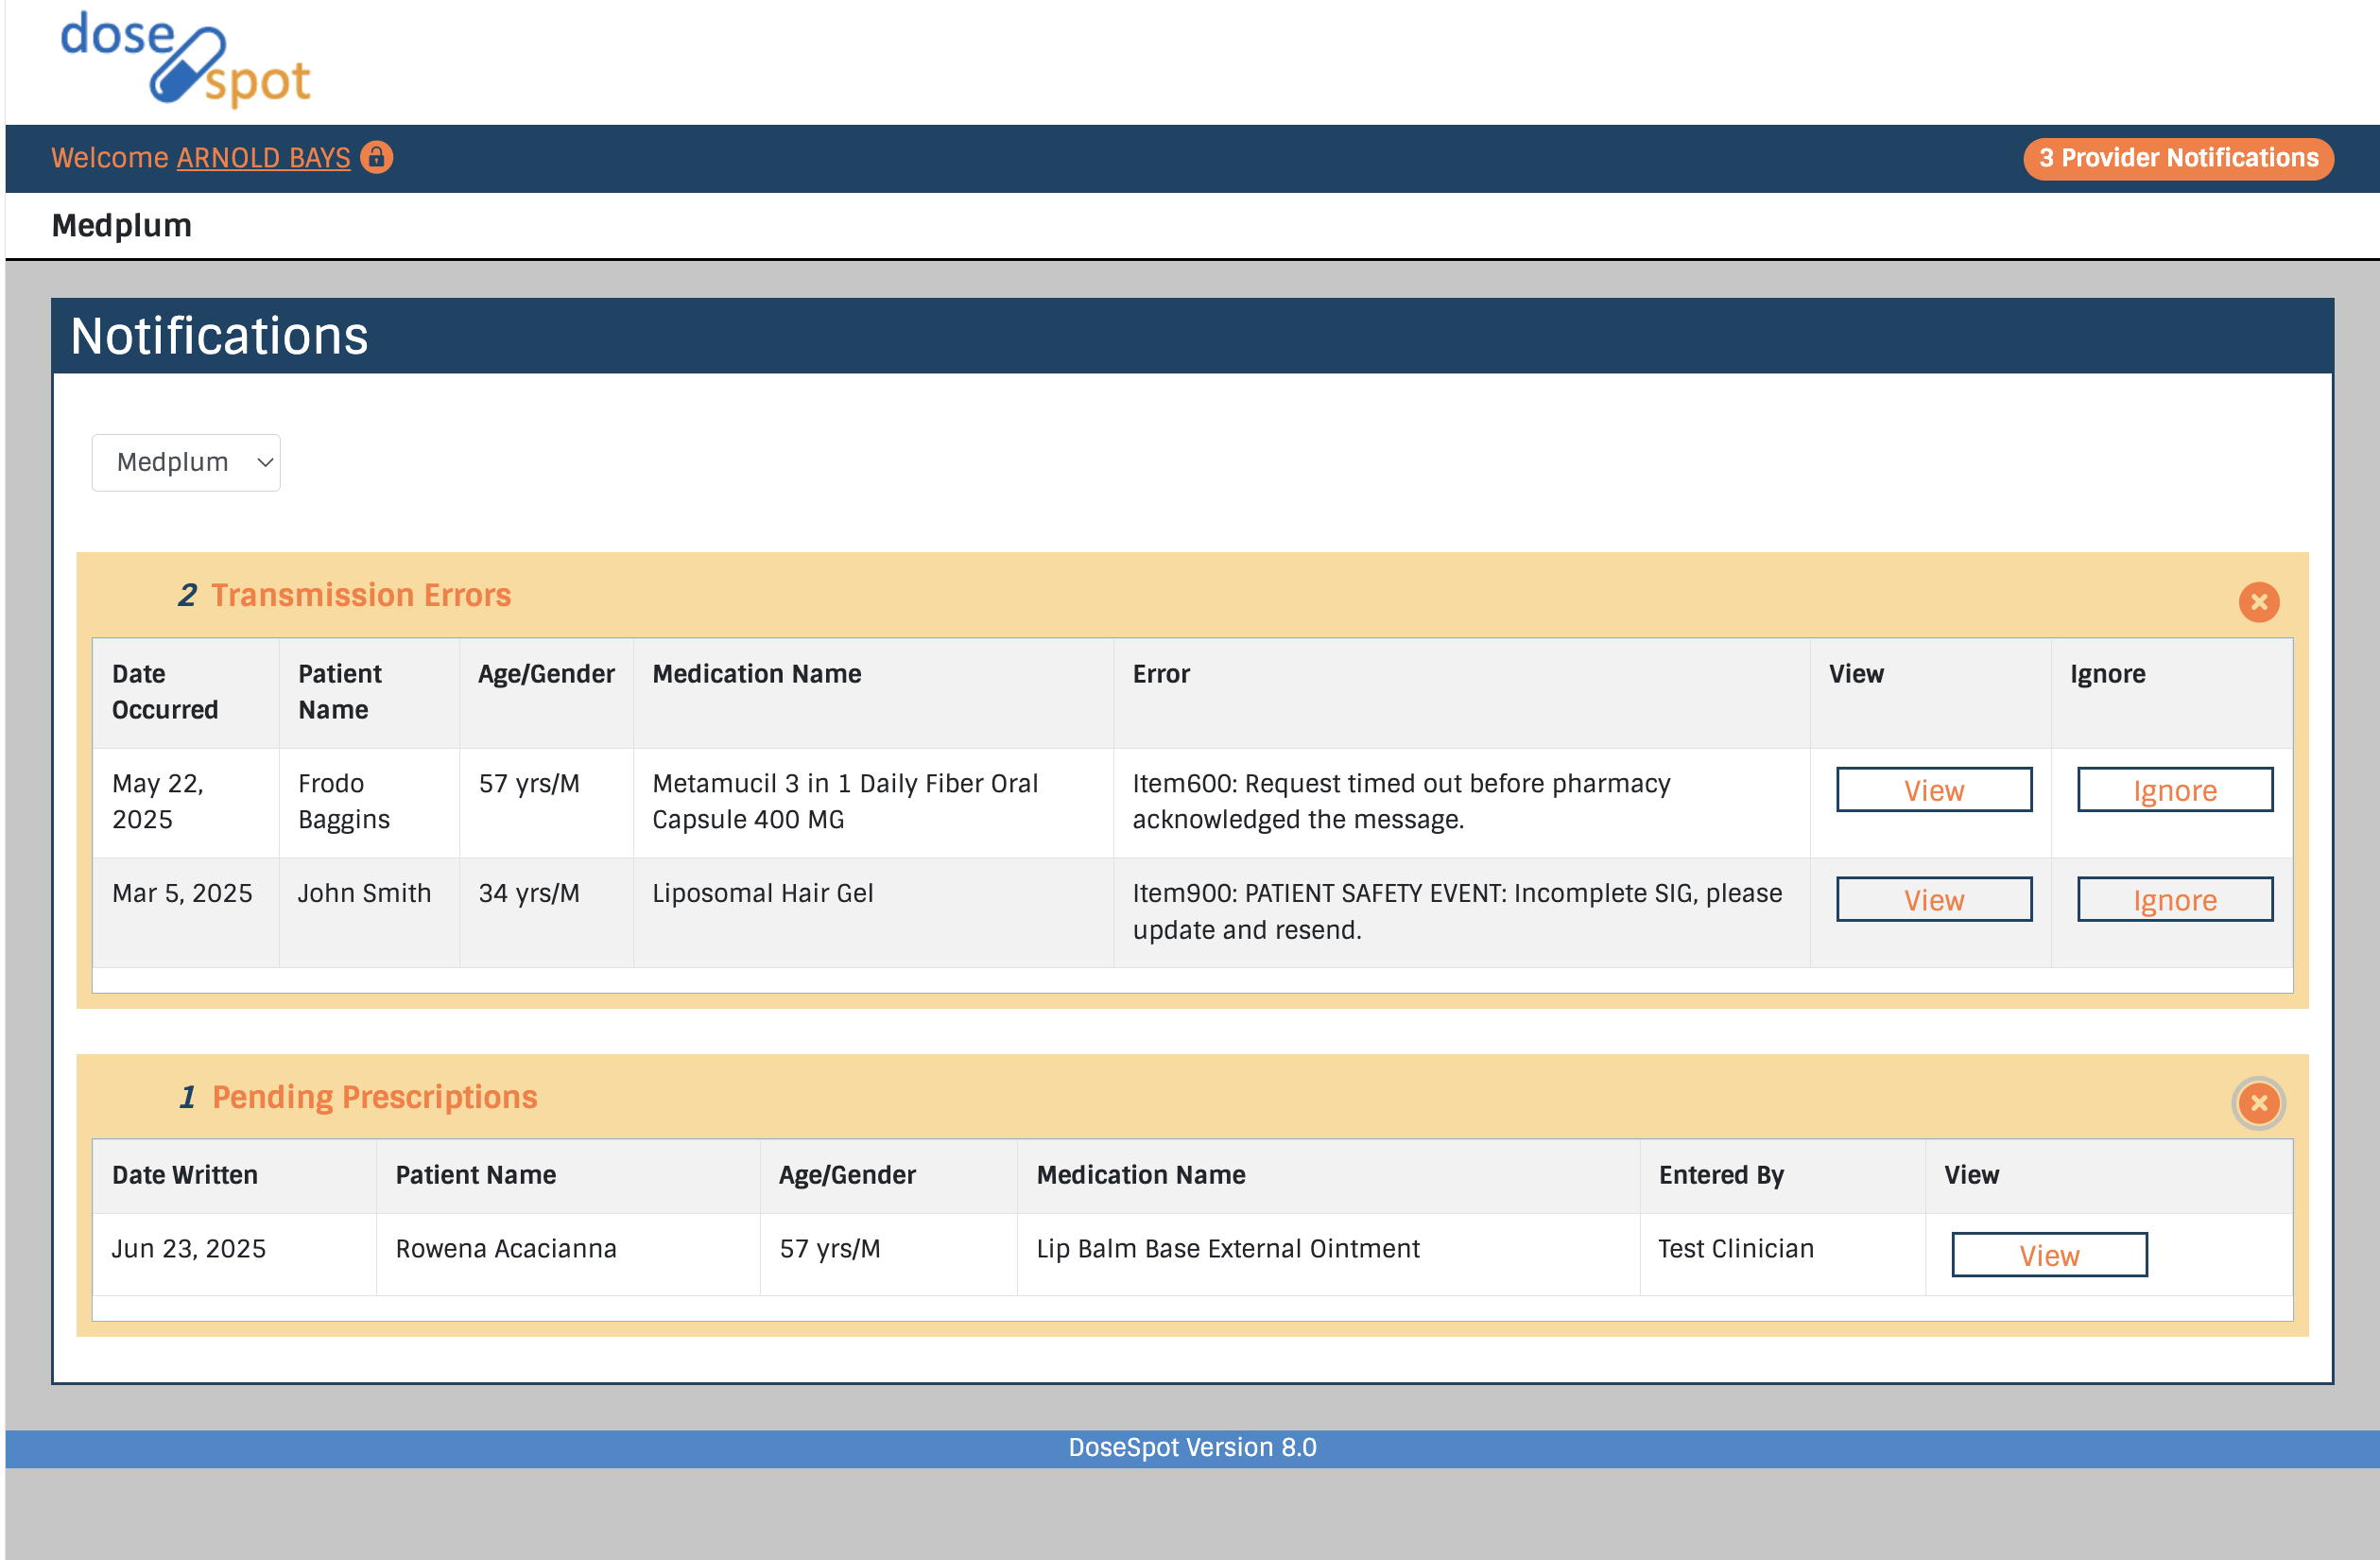Screen dimensions: 2380x1560
Task: Ignore the Liposomal Hair Gel error
Action: coord(2174,899)
